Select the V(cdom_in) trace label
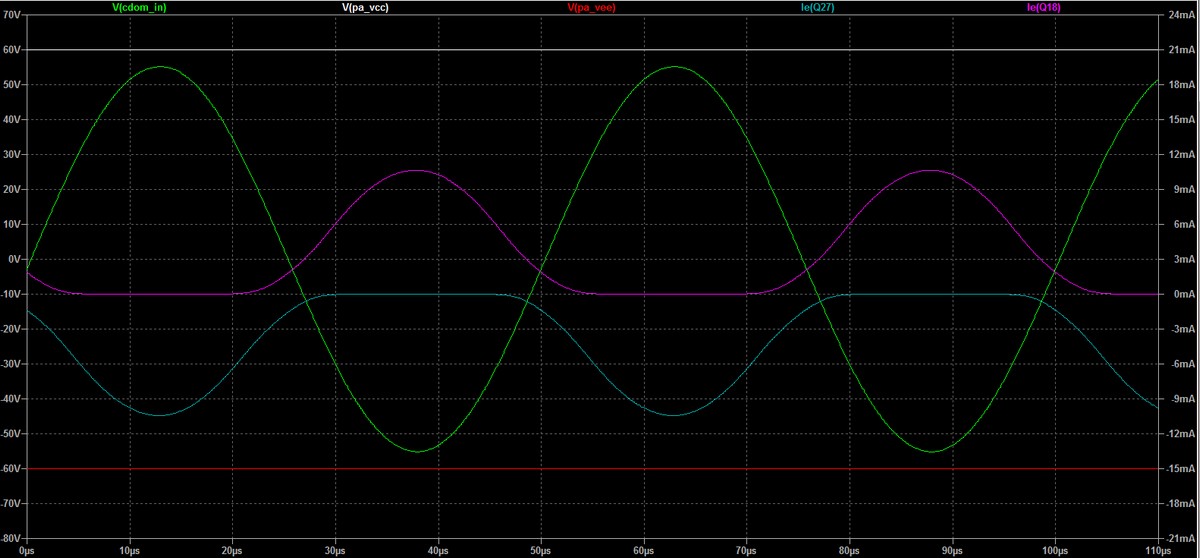 click(141, 7)
